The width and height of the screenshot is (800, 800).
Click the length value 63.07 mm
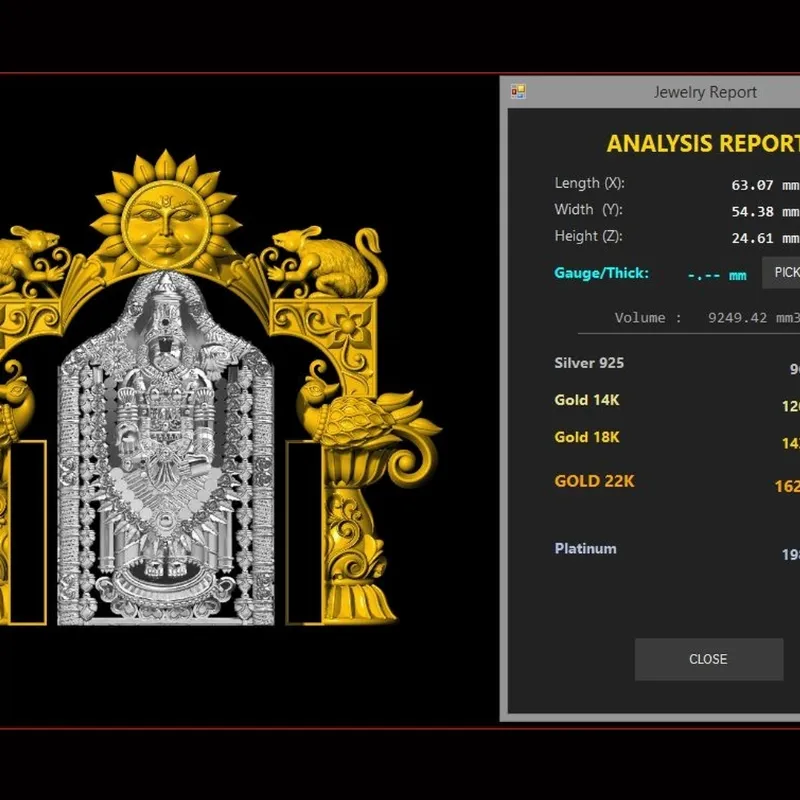(x=765, y=185)
